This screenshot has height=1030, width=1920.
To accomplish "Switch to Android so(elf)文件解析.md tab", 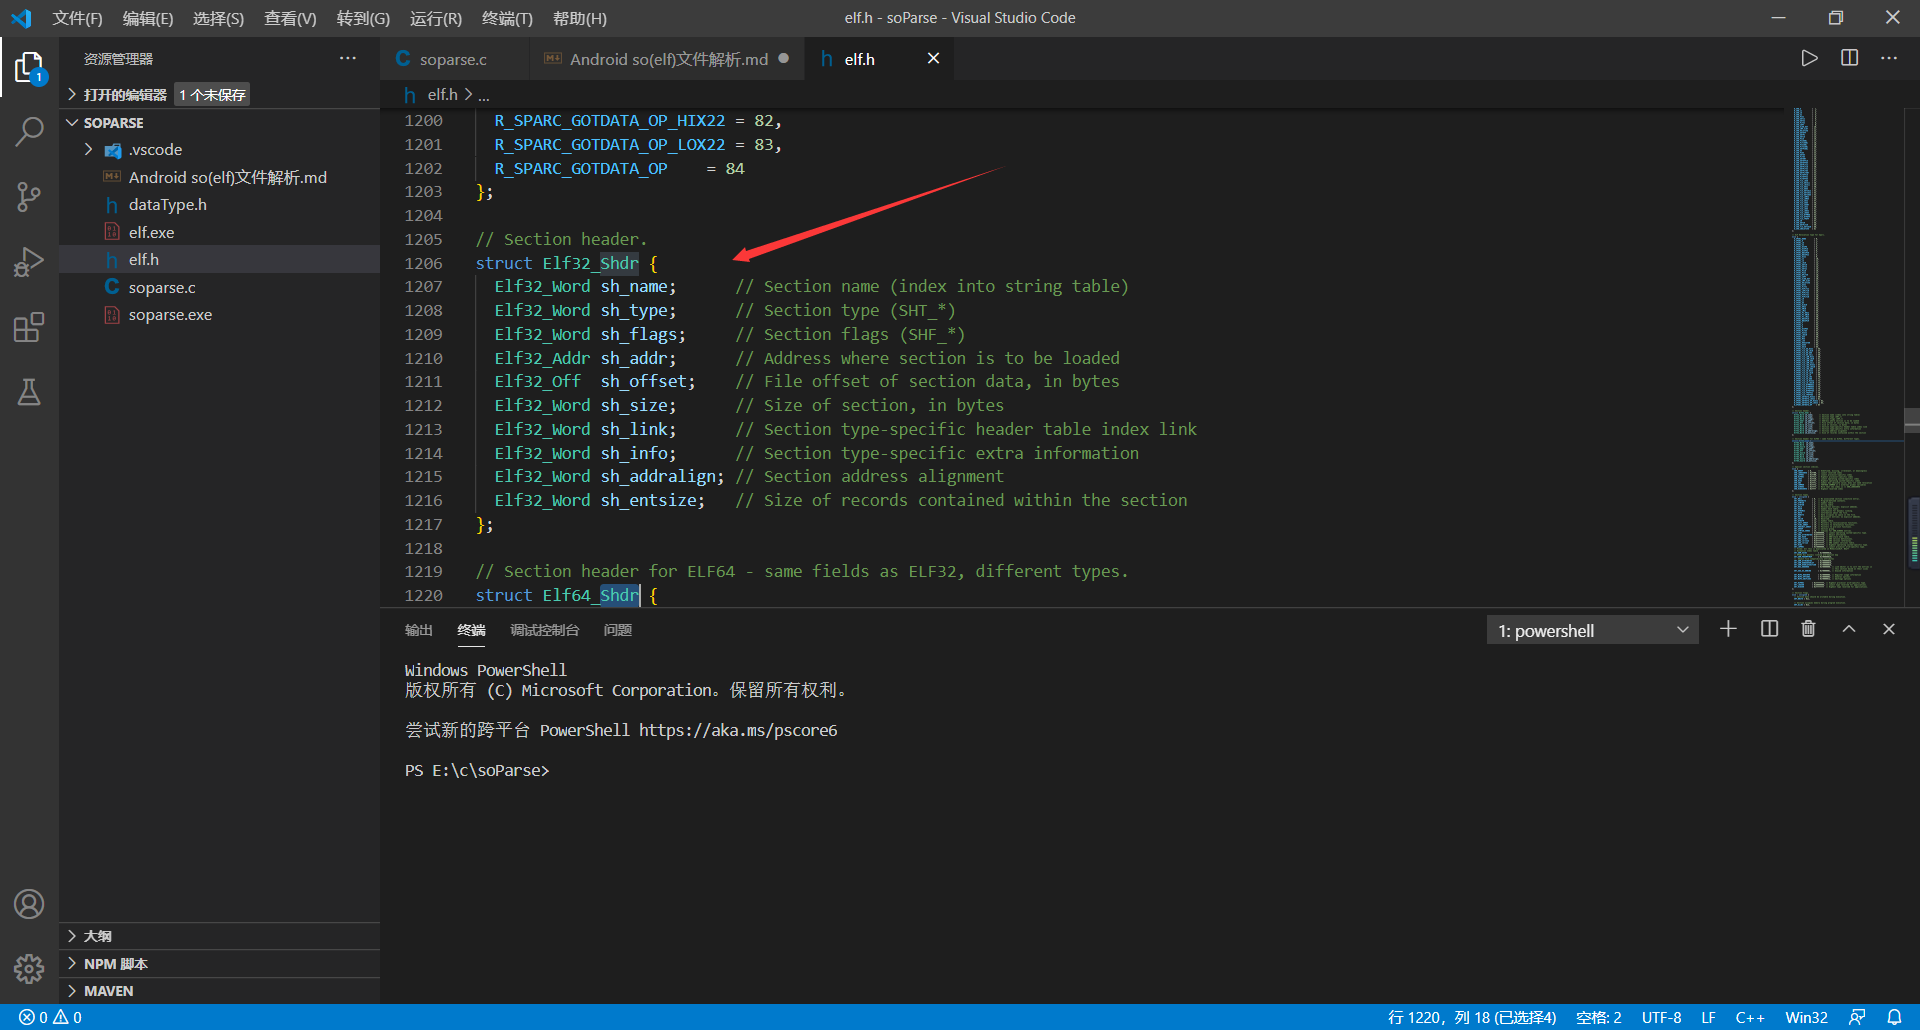I will click(669, 59).
